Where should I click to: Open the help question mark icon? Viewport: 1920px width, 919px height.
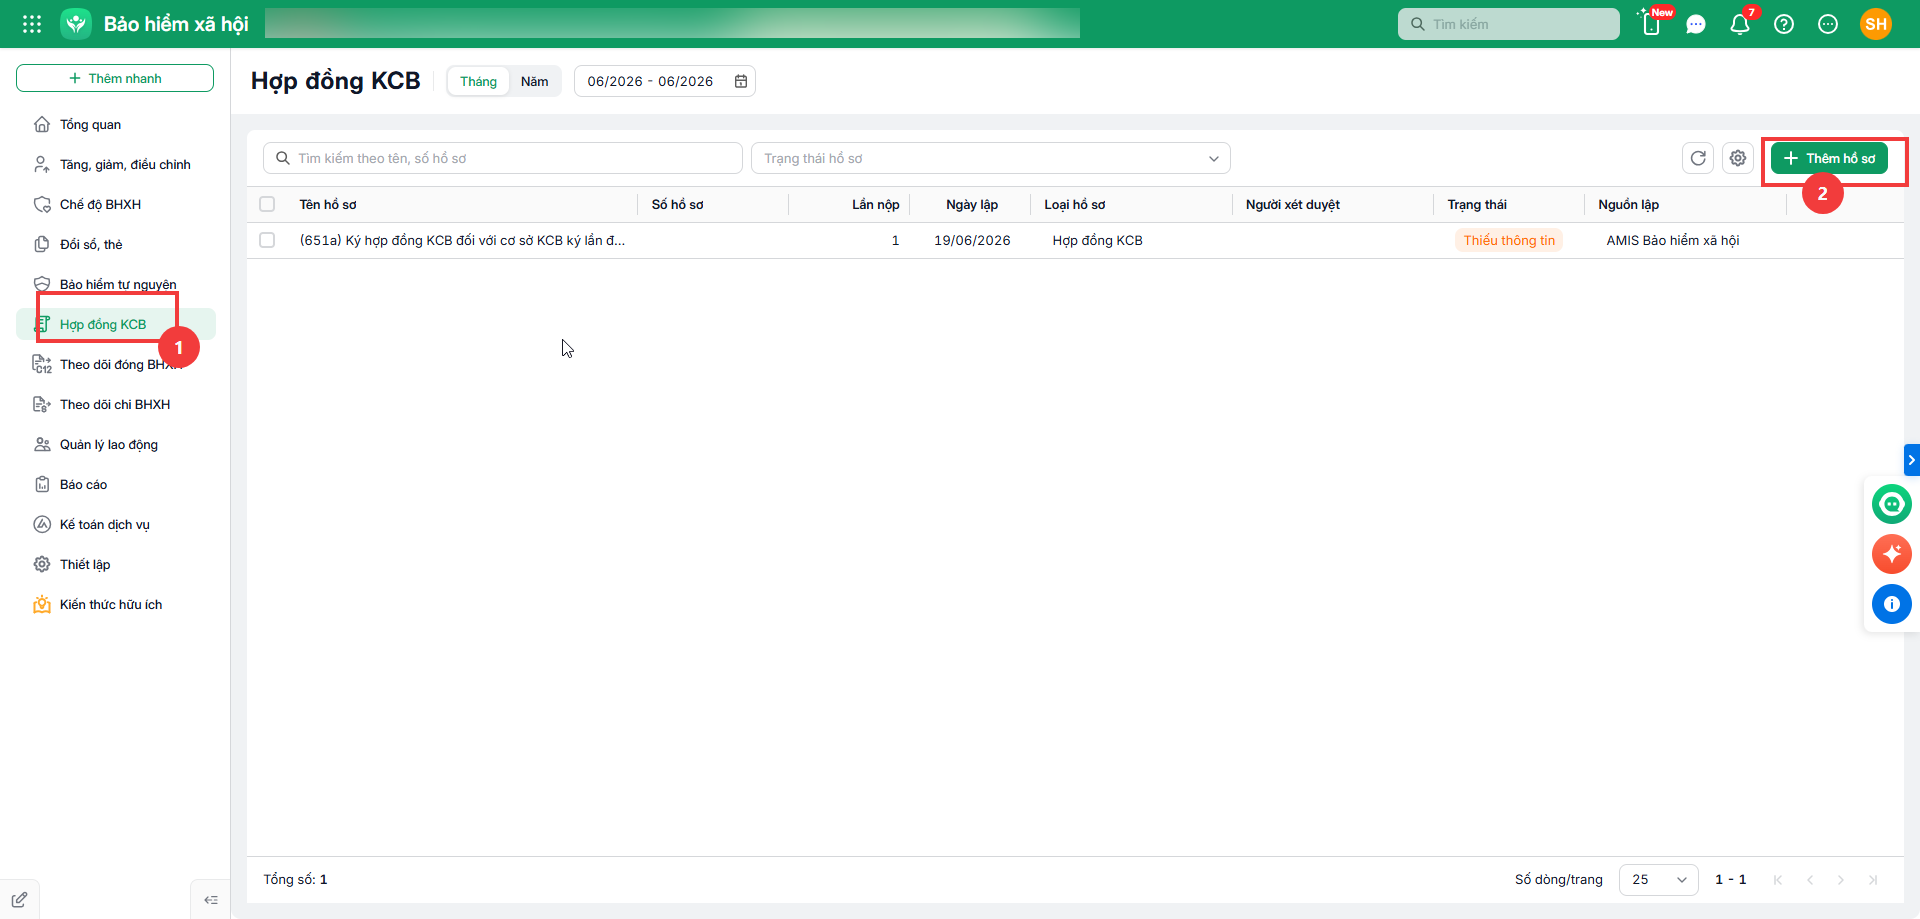[x=1784, y=24]
